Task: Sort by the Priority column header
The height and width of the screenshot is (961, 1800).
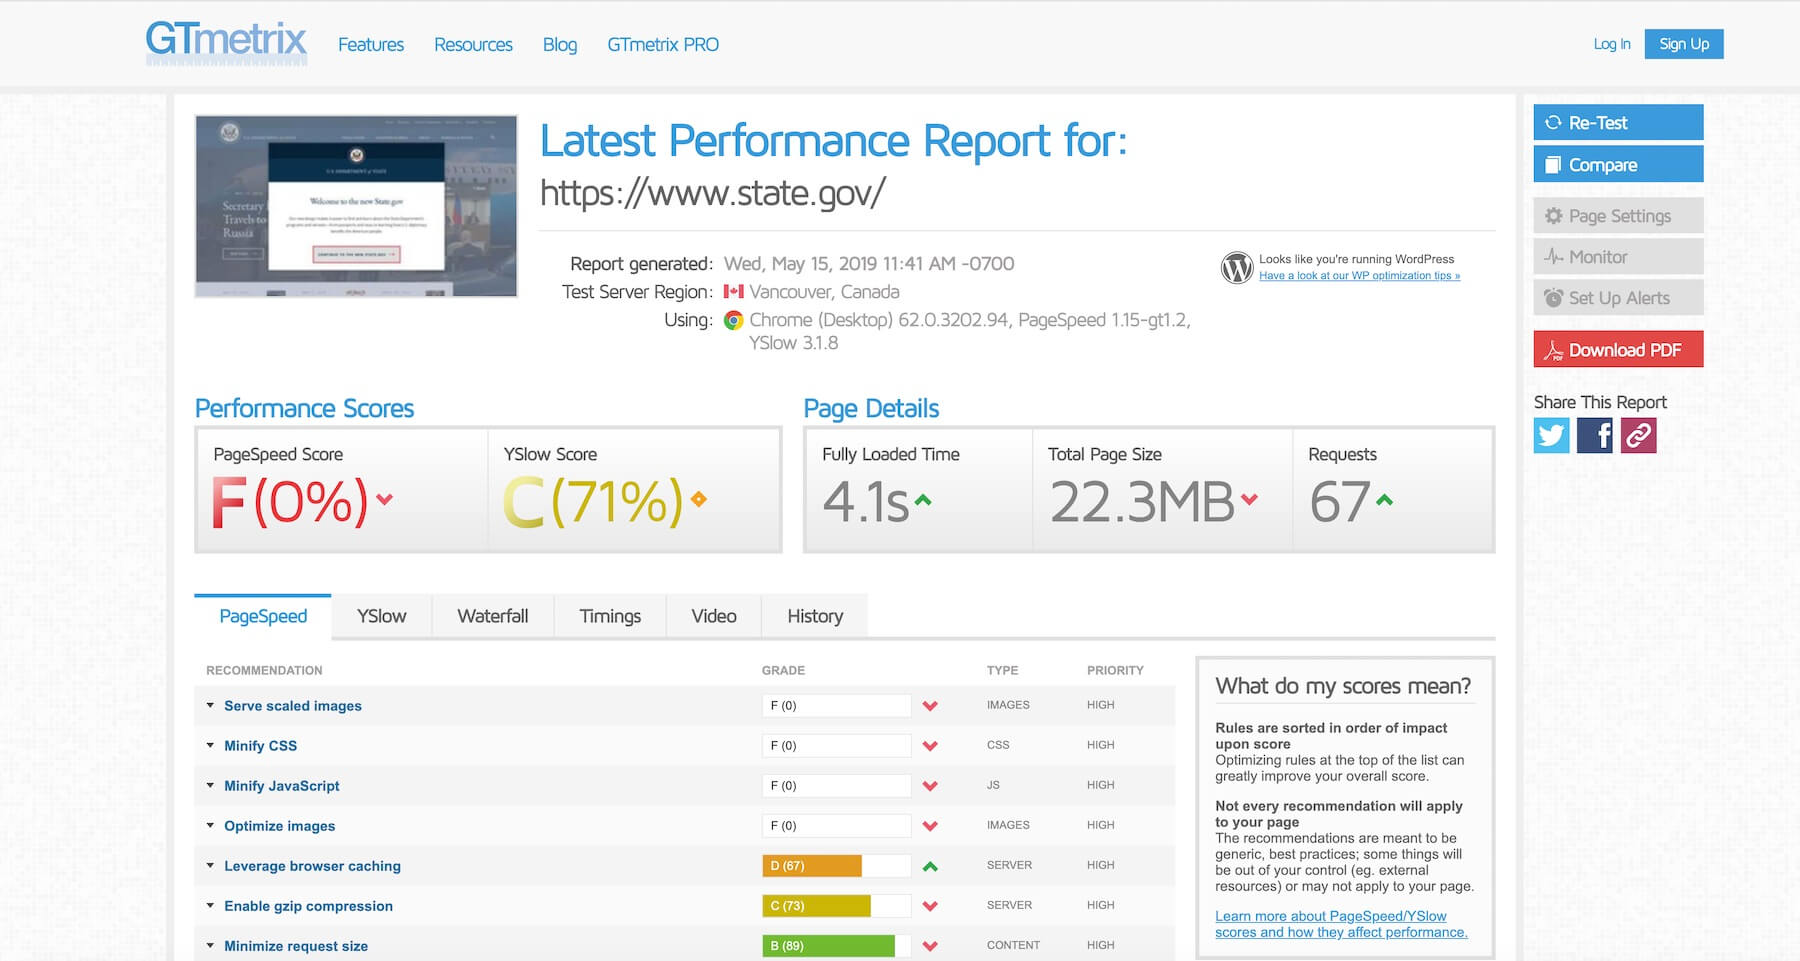Action: (x=1115, y=671)
